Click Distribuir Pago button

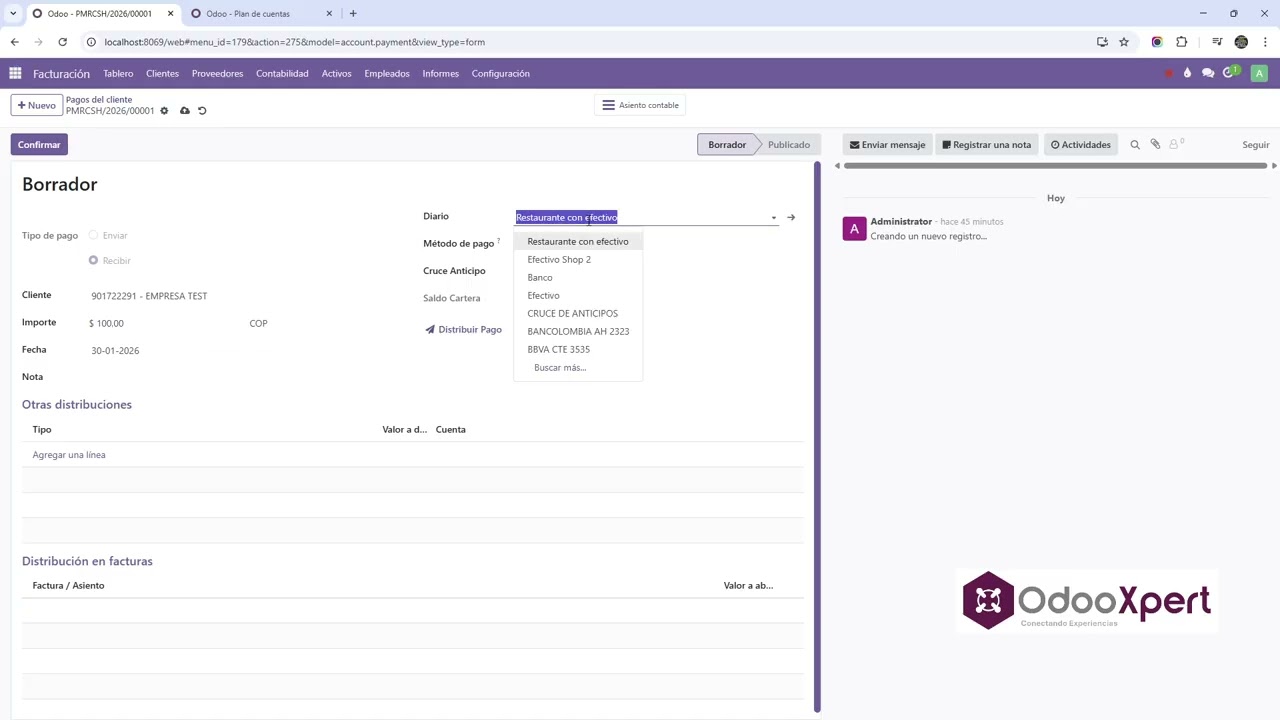[x=463, y=329]
